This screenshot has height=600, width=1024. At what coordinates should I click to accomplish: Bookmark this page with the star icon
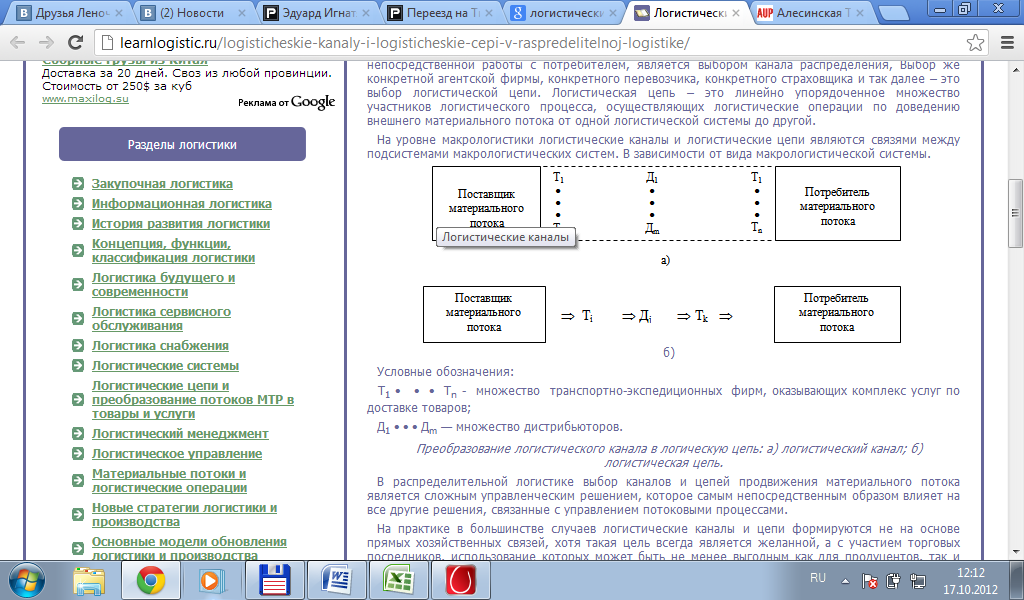click(975, 43)
